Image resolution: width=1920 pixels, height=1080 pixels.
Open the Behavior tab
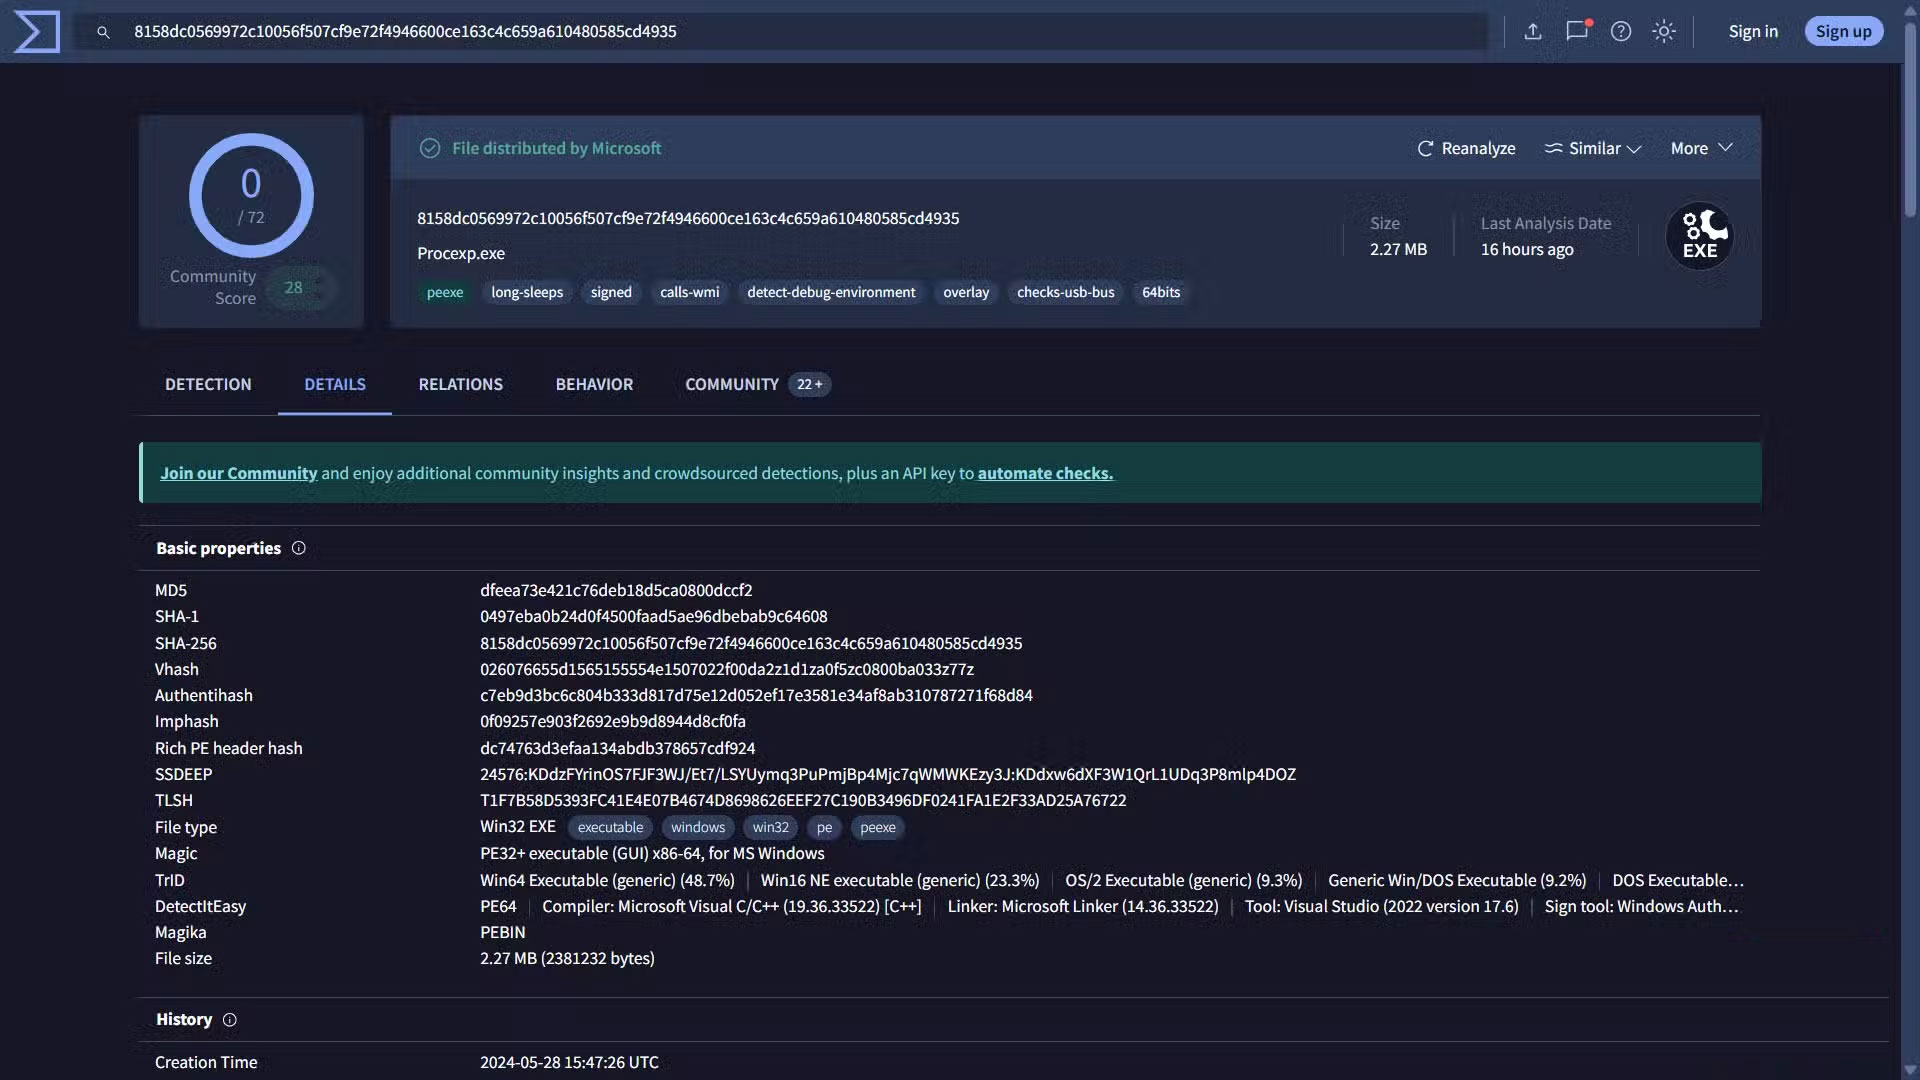point(594,384)
